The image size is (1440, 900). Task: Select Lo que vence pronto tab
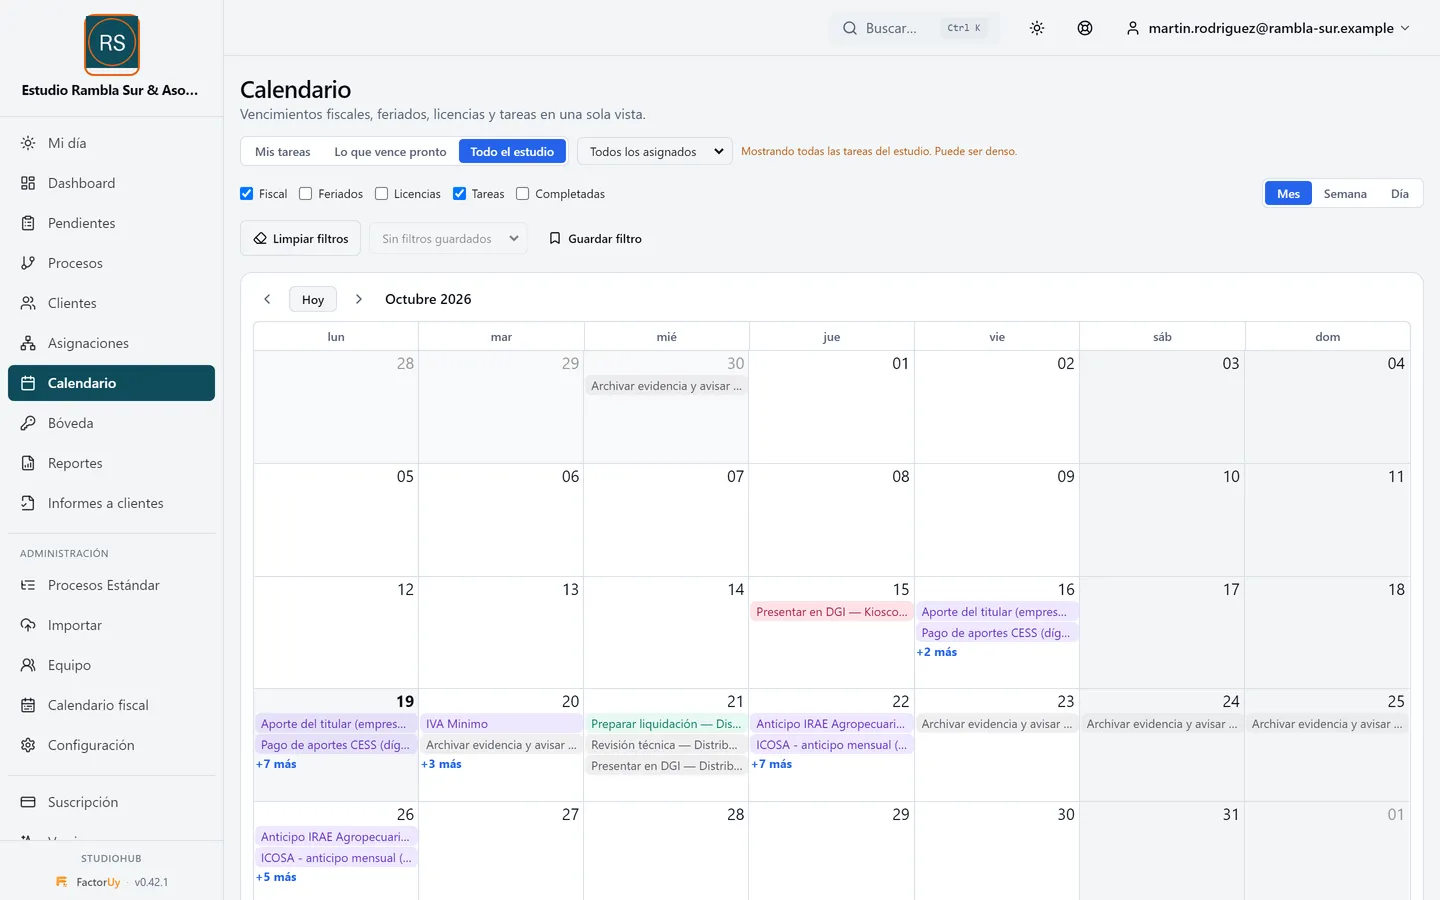pyautogui.click(x=390, y=152)
